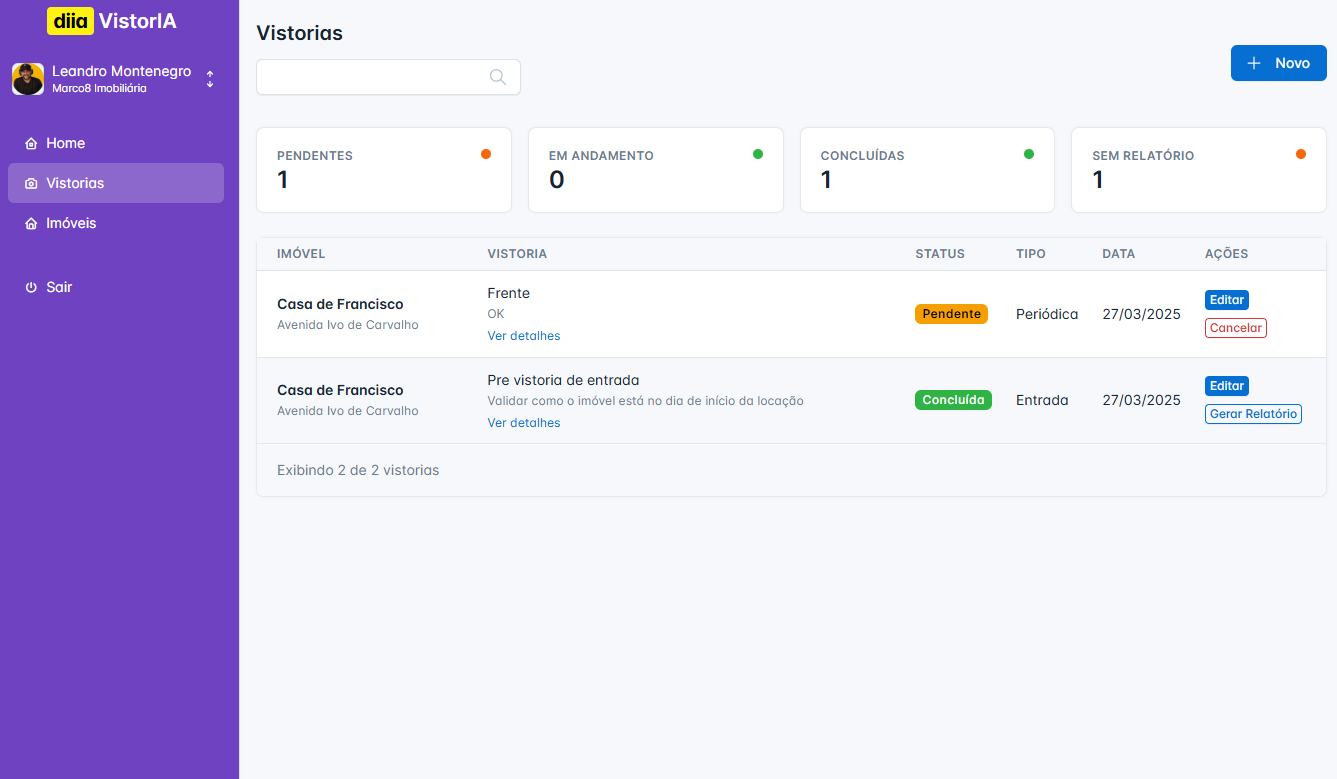
Task: Focus the Vistorias search field
Action: point(370,77)
